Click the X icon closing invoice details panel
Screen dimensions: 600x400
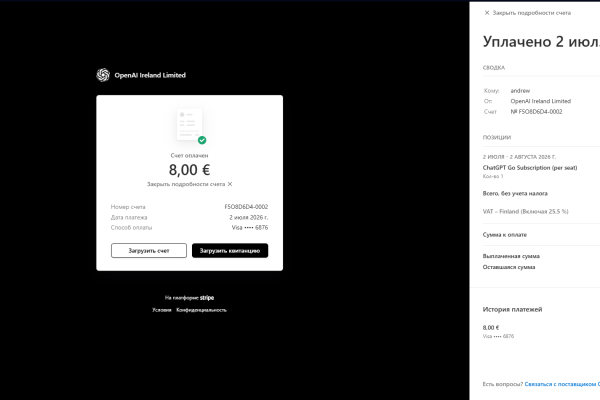pos(487,13)
